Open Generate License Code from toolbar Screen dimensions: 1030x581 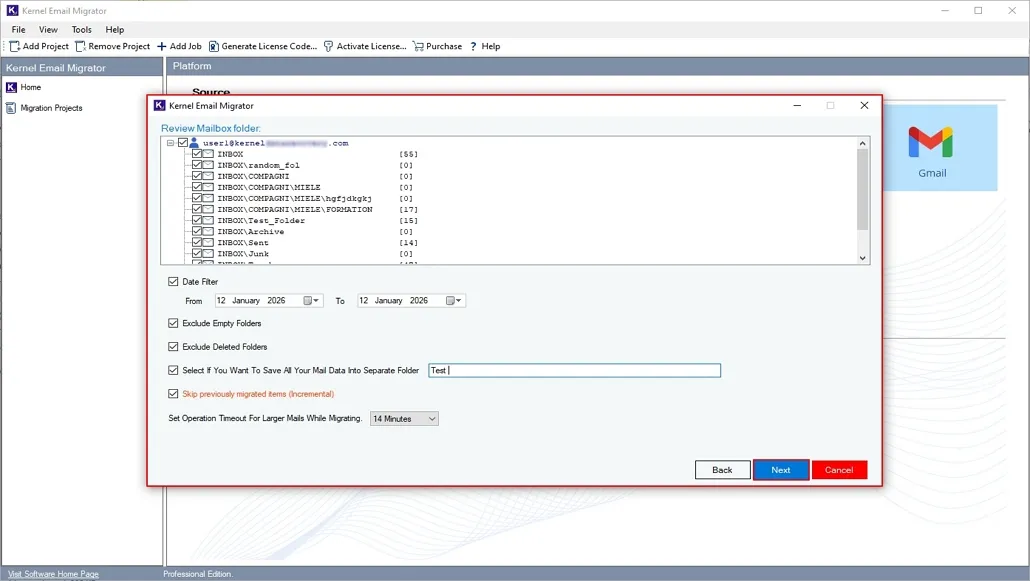tap(214, 46)
